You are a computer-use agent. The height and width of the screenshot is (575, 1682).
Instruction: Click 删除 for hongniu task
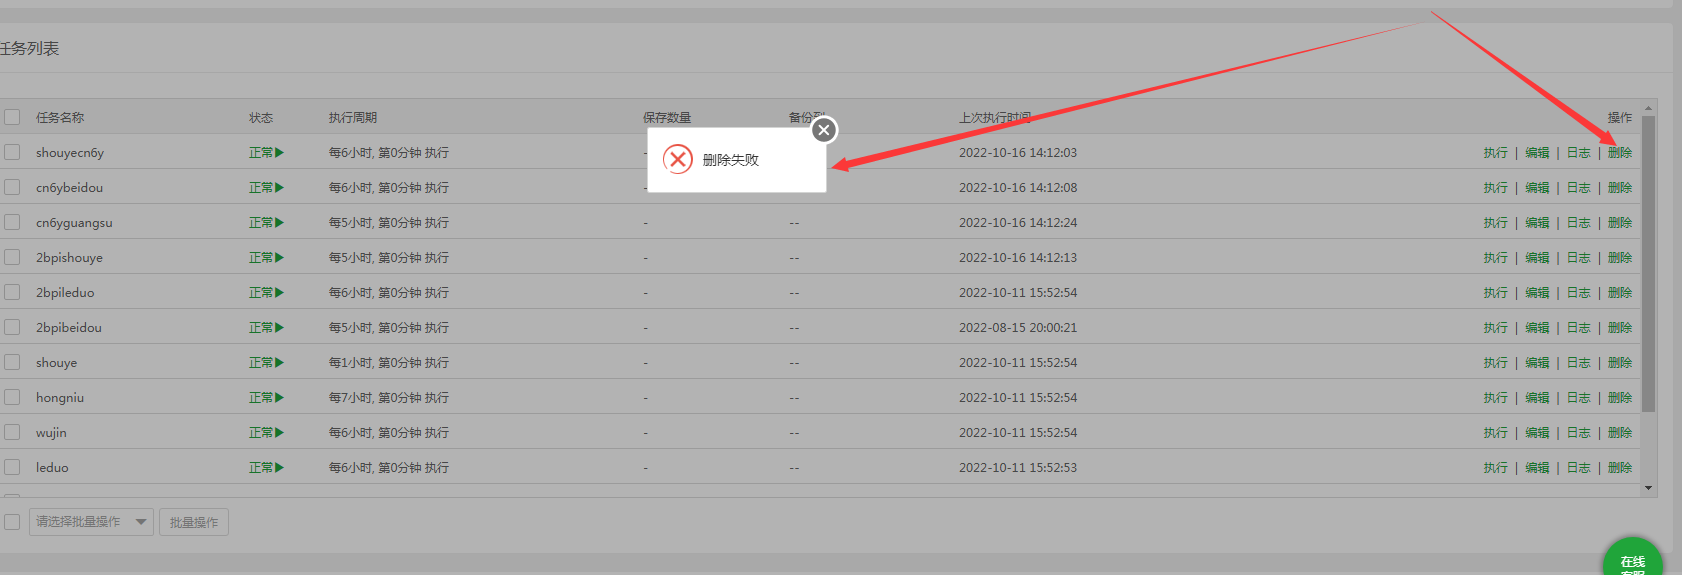click(1620, 398)
